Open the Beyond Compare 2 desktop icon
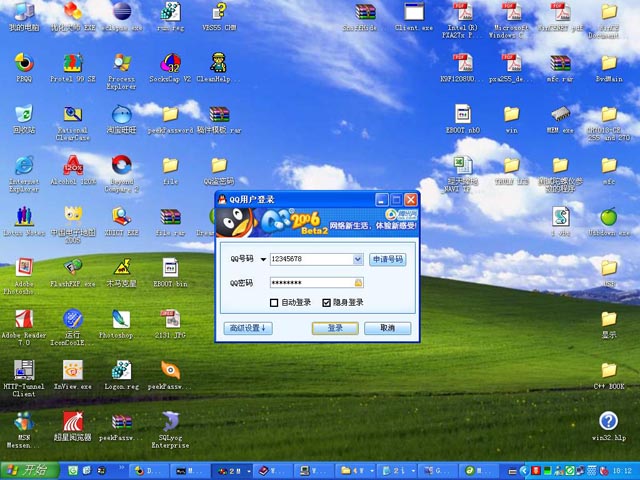Viewport: 640px width, 480px height. pyautogui.click(x=122, y=166)
